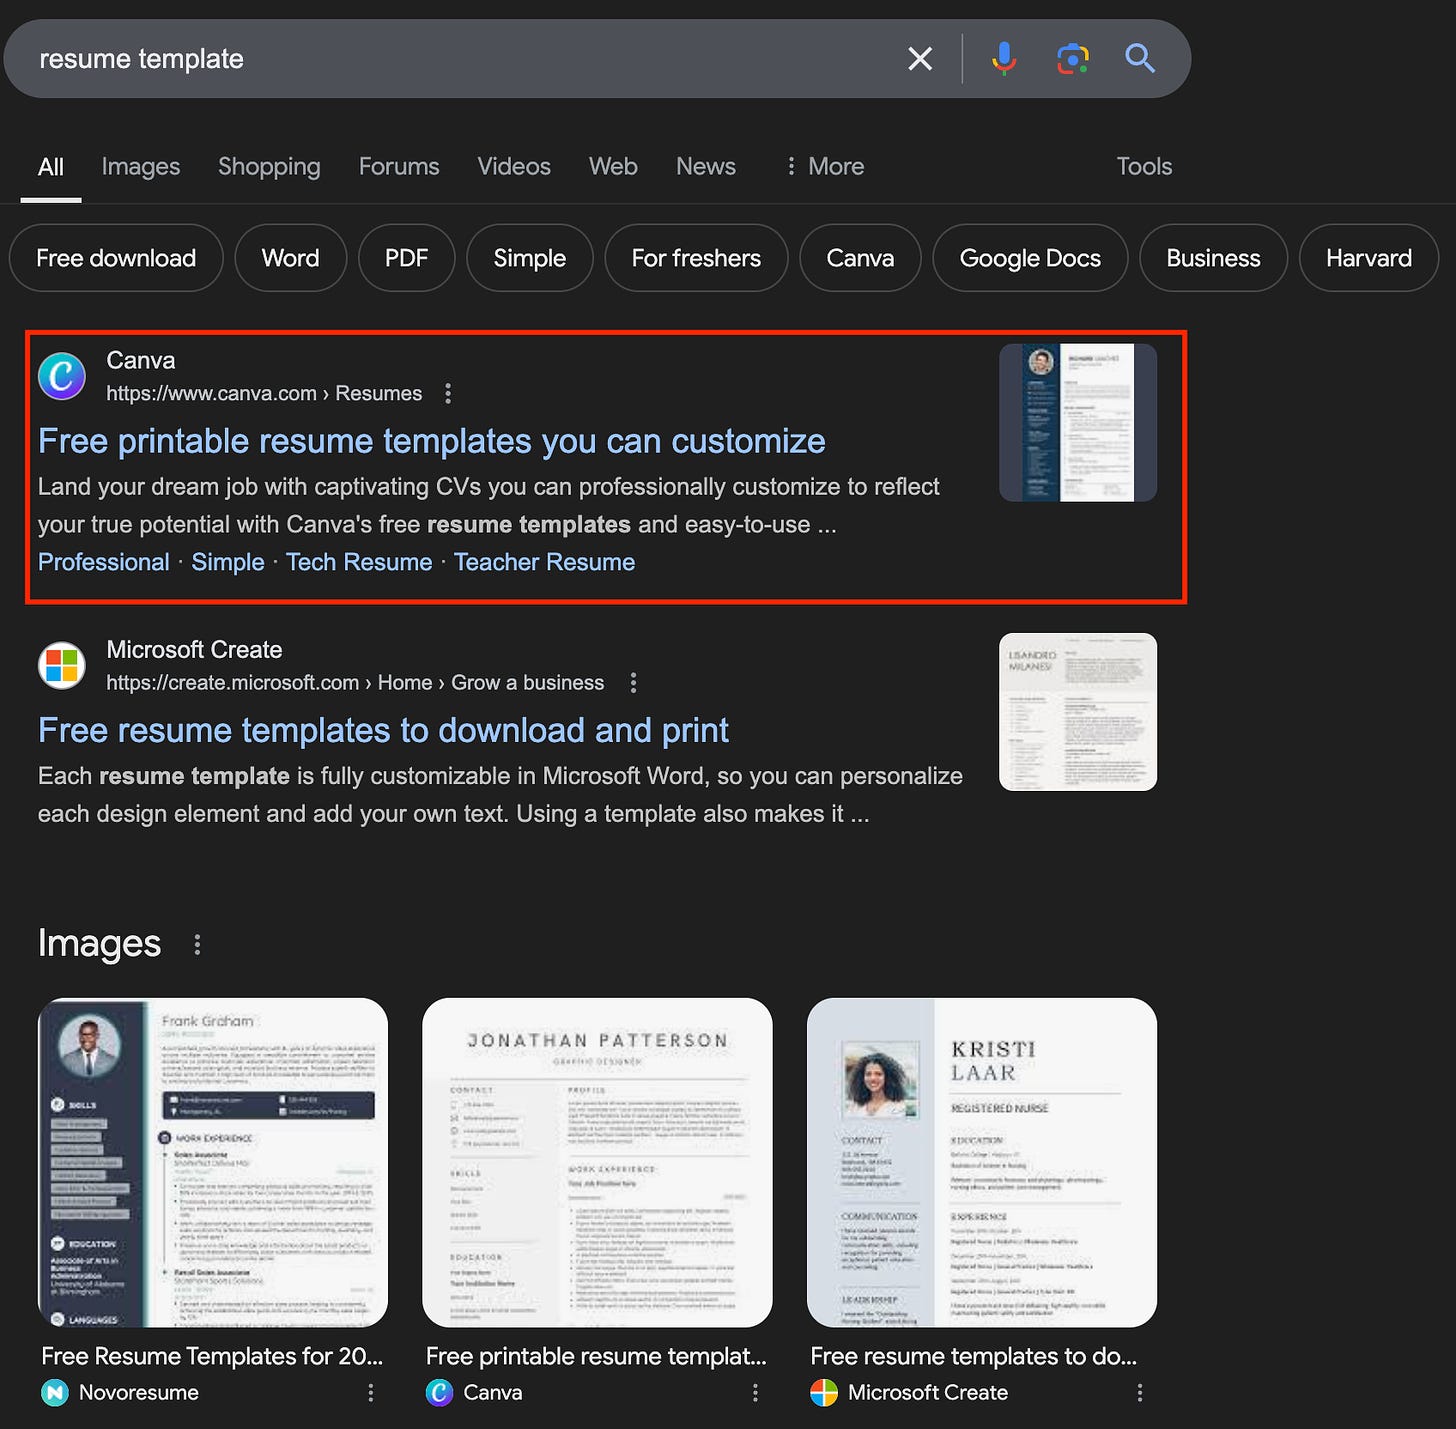Switch to the Images tab
Screen dimensions: 1456x1429
click(x=141, y=167)
